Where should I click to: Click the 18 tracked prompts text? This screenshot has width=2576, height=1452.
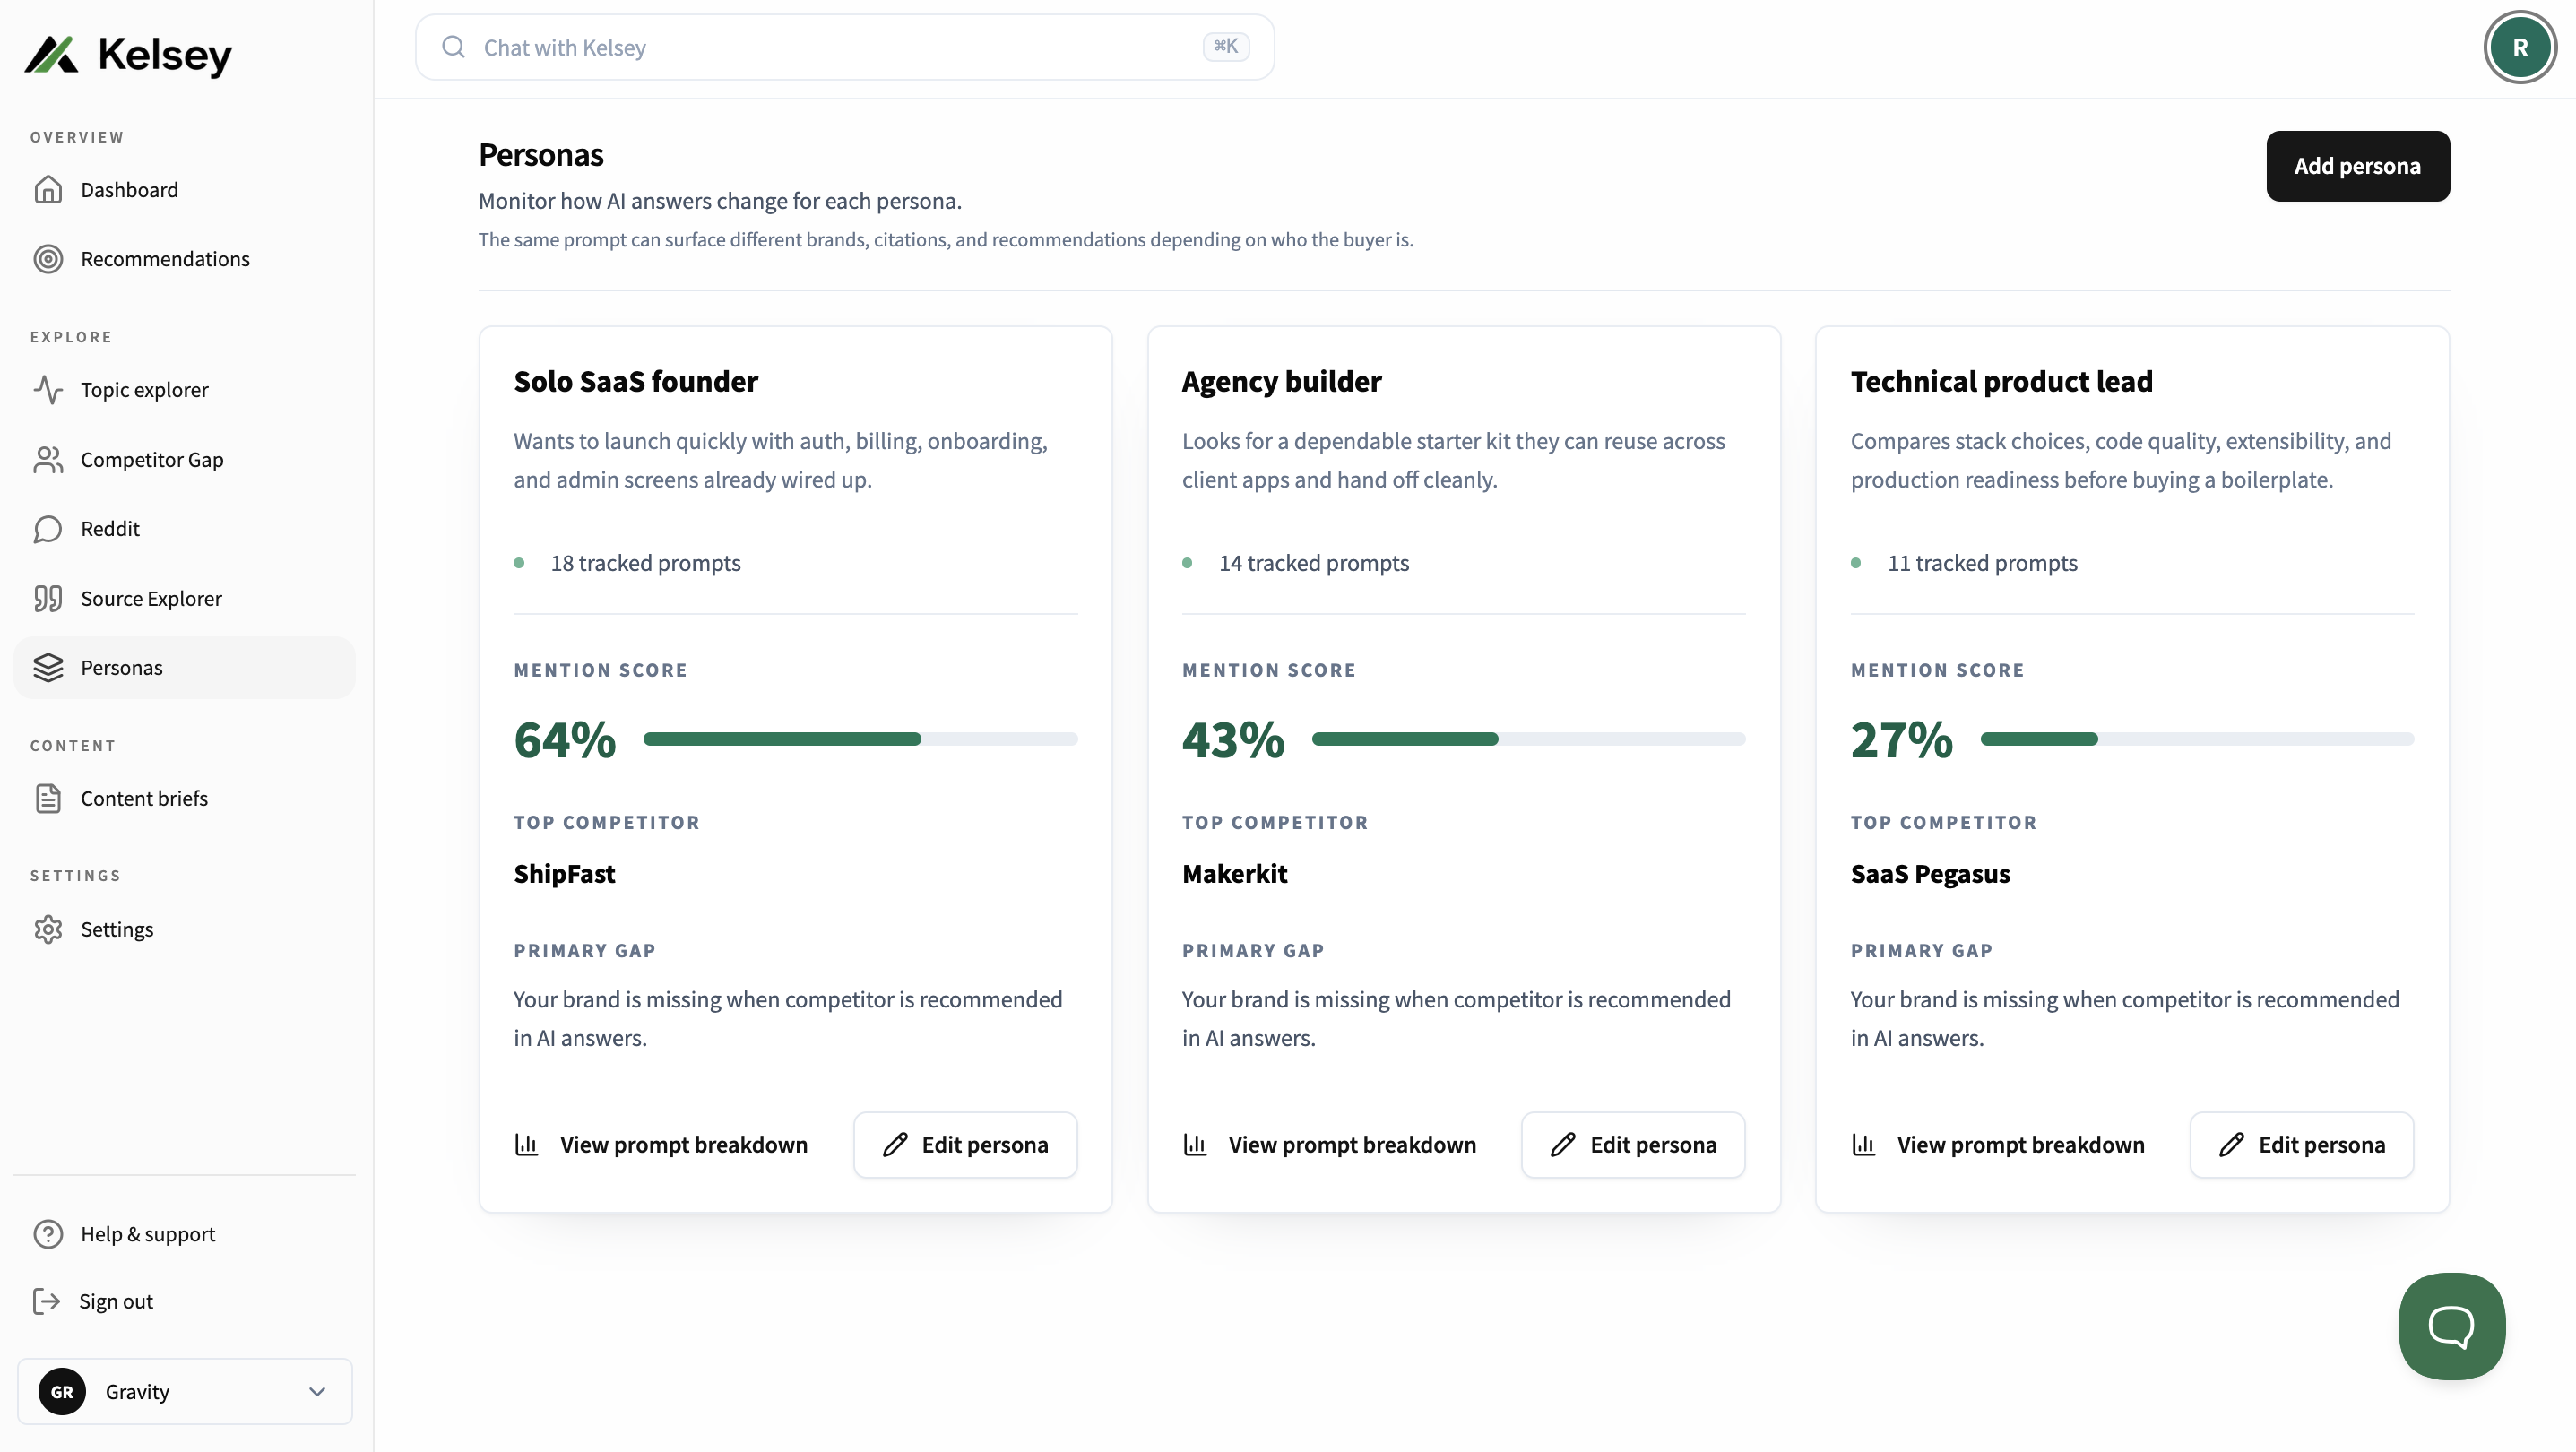tap(646, 563)
